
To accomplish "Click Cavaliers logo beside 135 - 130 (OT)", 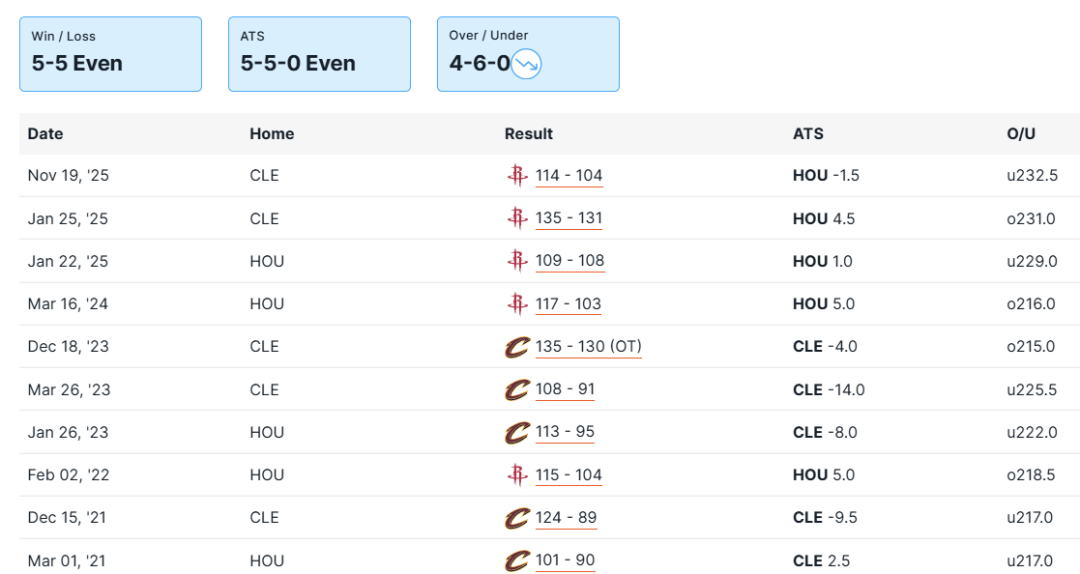I will coord(517,347).
